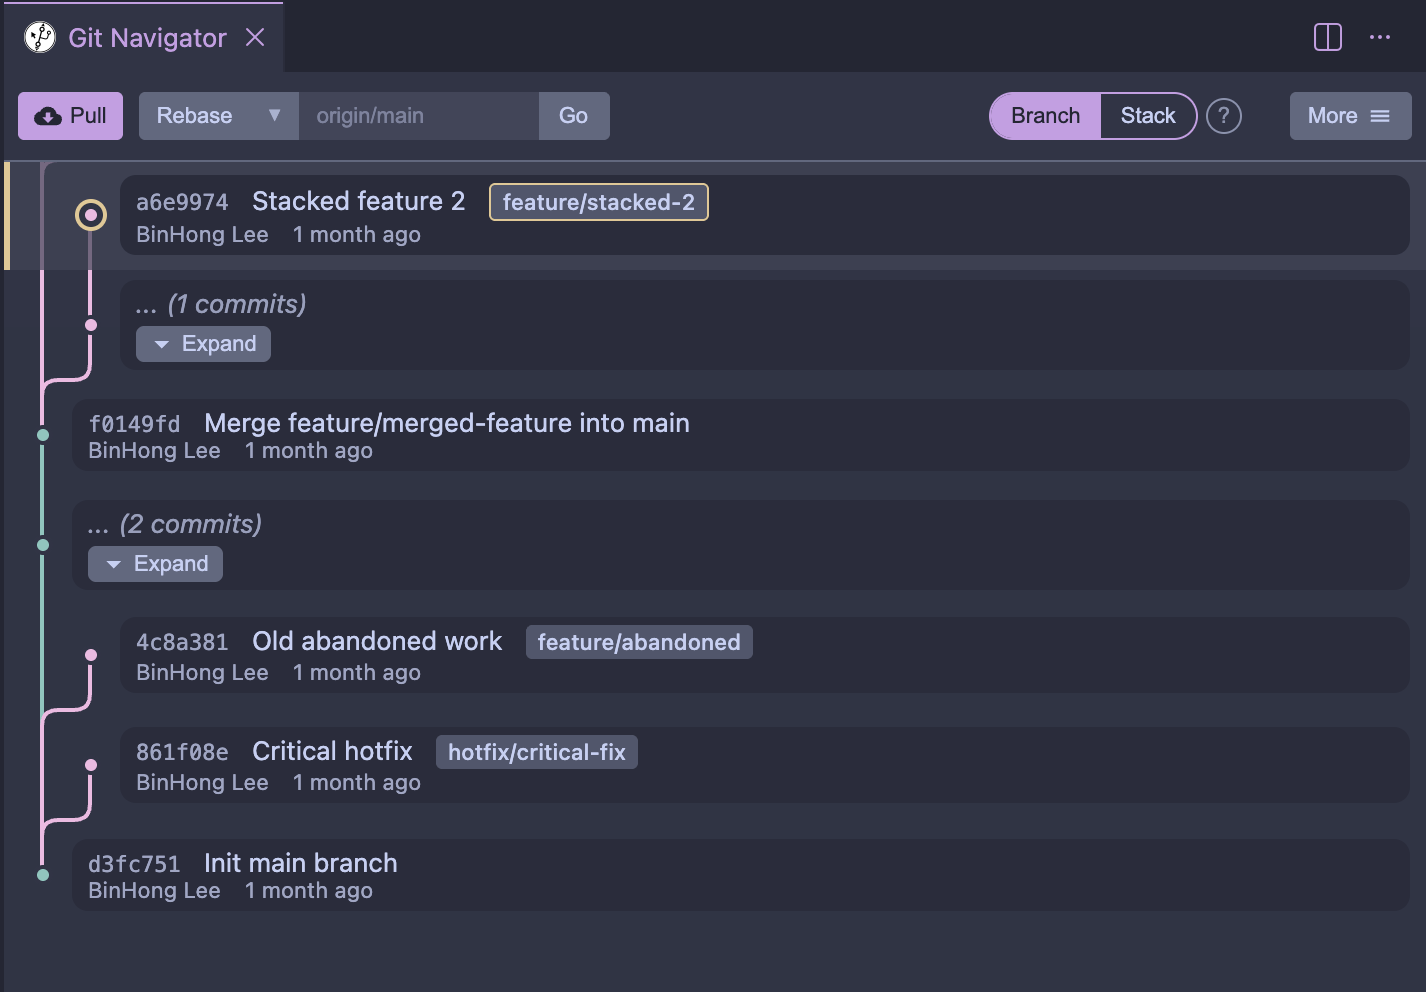
Task: Open the More menu
Action: click(x=1340, y=115)
